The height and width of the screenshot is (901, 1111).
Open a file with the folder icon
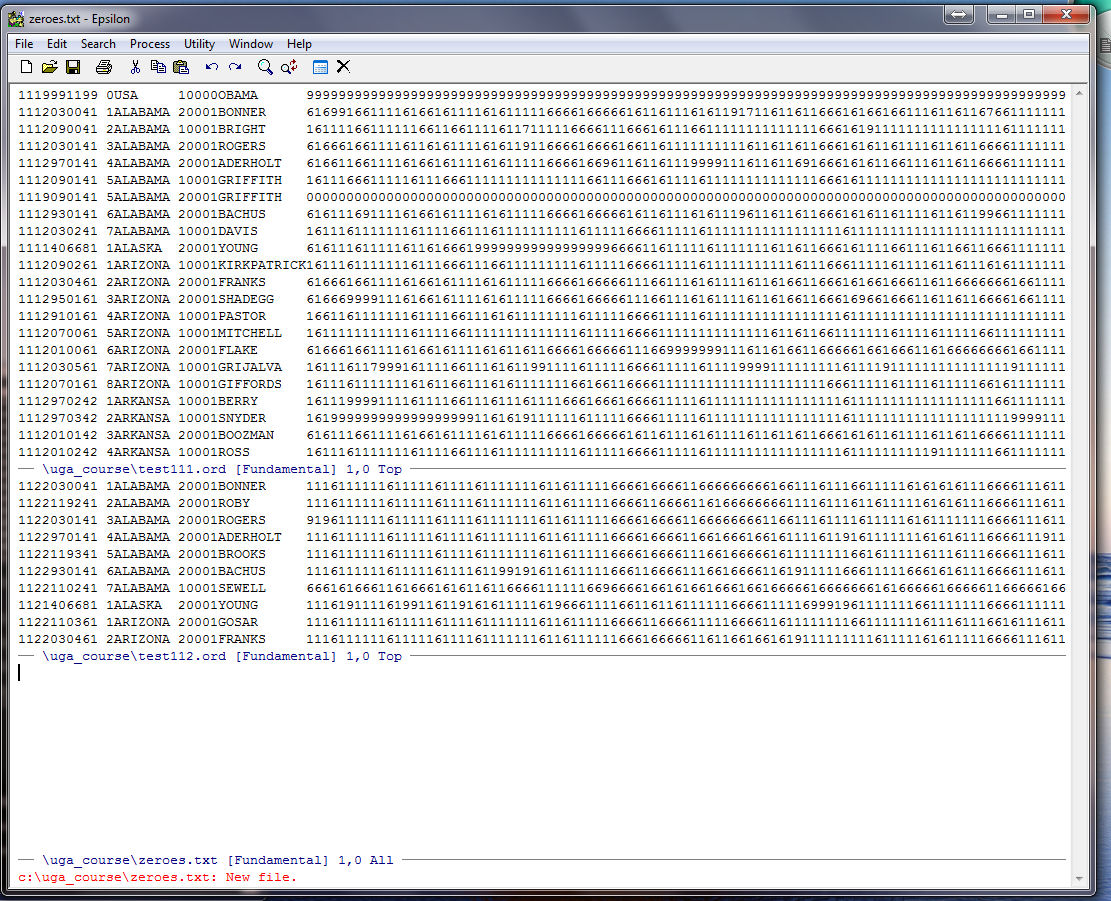tap(49, 67)
